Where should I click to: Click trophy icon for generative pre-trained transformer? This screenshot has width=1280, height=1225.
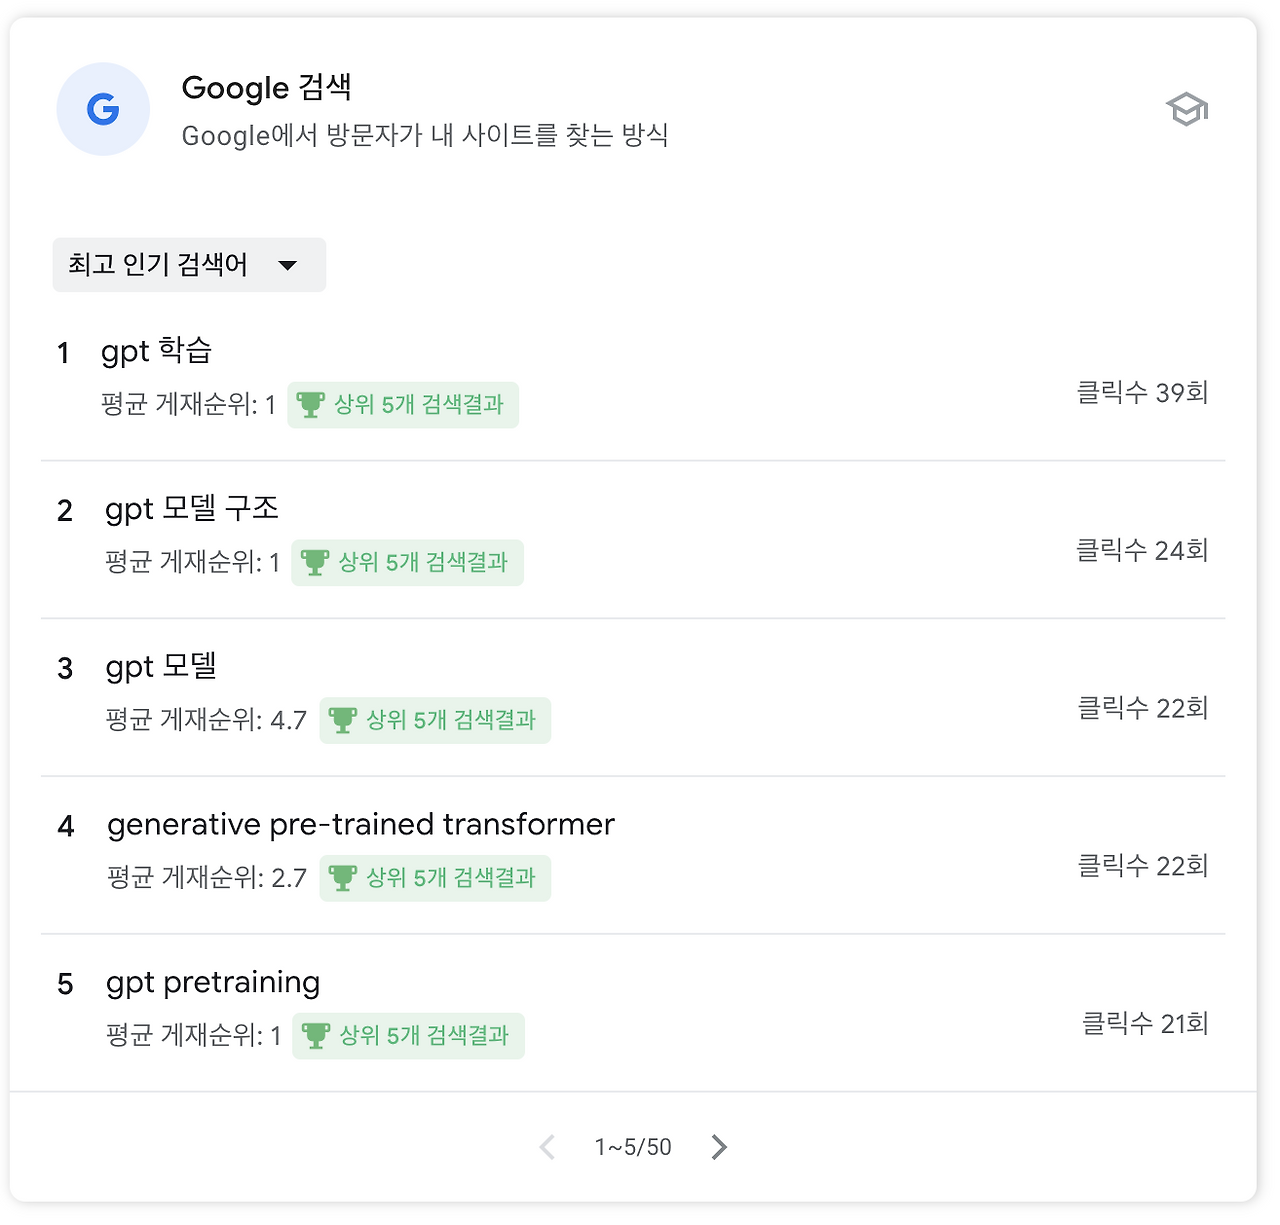coord(343,878)
